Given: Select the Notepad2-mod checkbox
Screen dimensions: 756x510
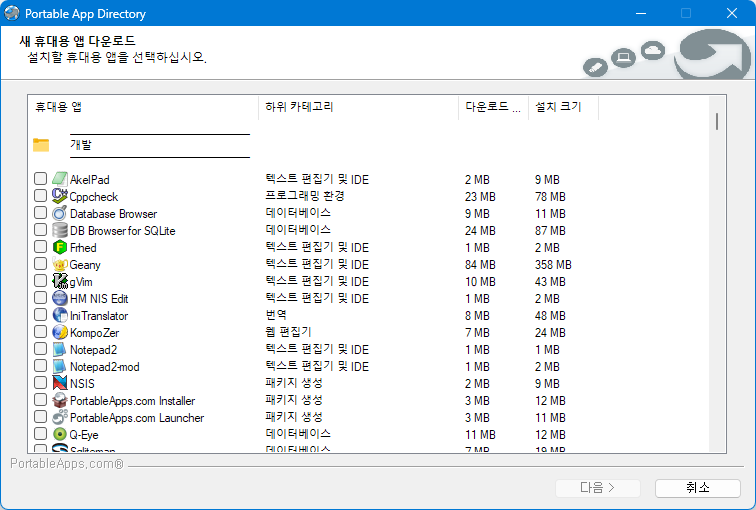Looking at the screenshot, I should [x=40, y=366].
